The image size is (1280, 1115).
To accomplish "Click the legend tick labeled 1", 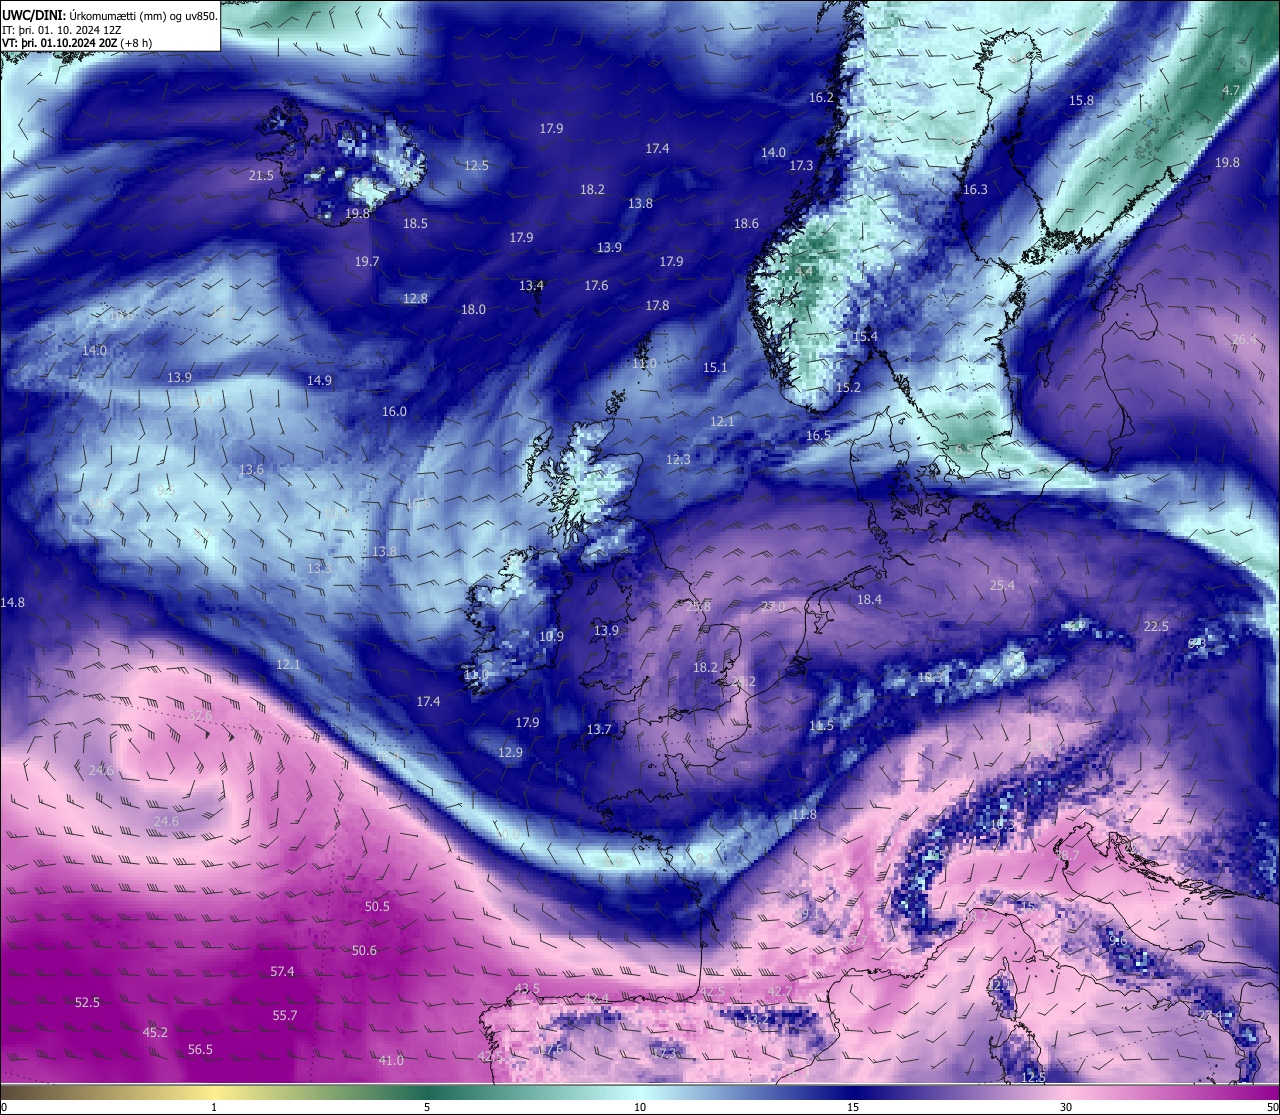I will 214,1107.
